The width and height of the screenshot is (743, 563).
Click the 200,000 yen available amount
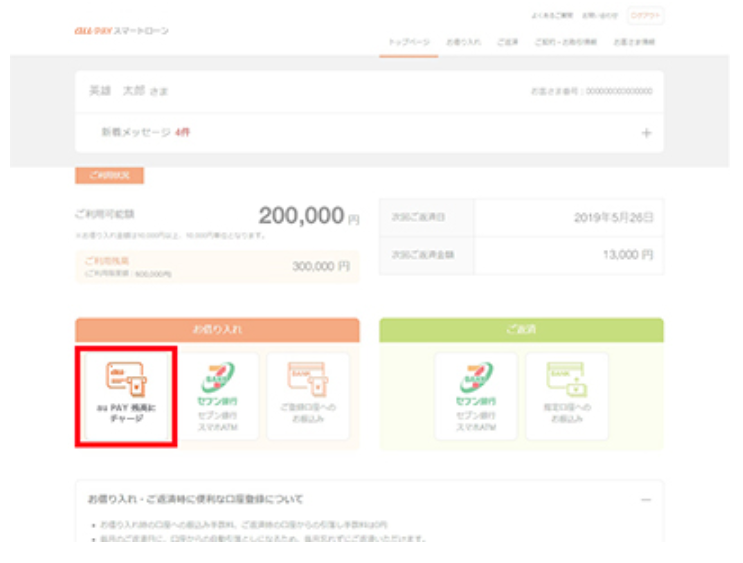click(x=309, y=216)
